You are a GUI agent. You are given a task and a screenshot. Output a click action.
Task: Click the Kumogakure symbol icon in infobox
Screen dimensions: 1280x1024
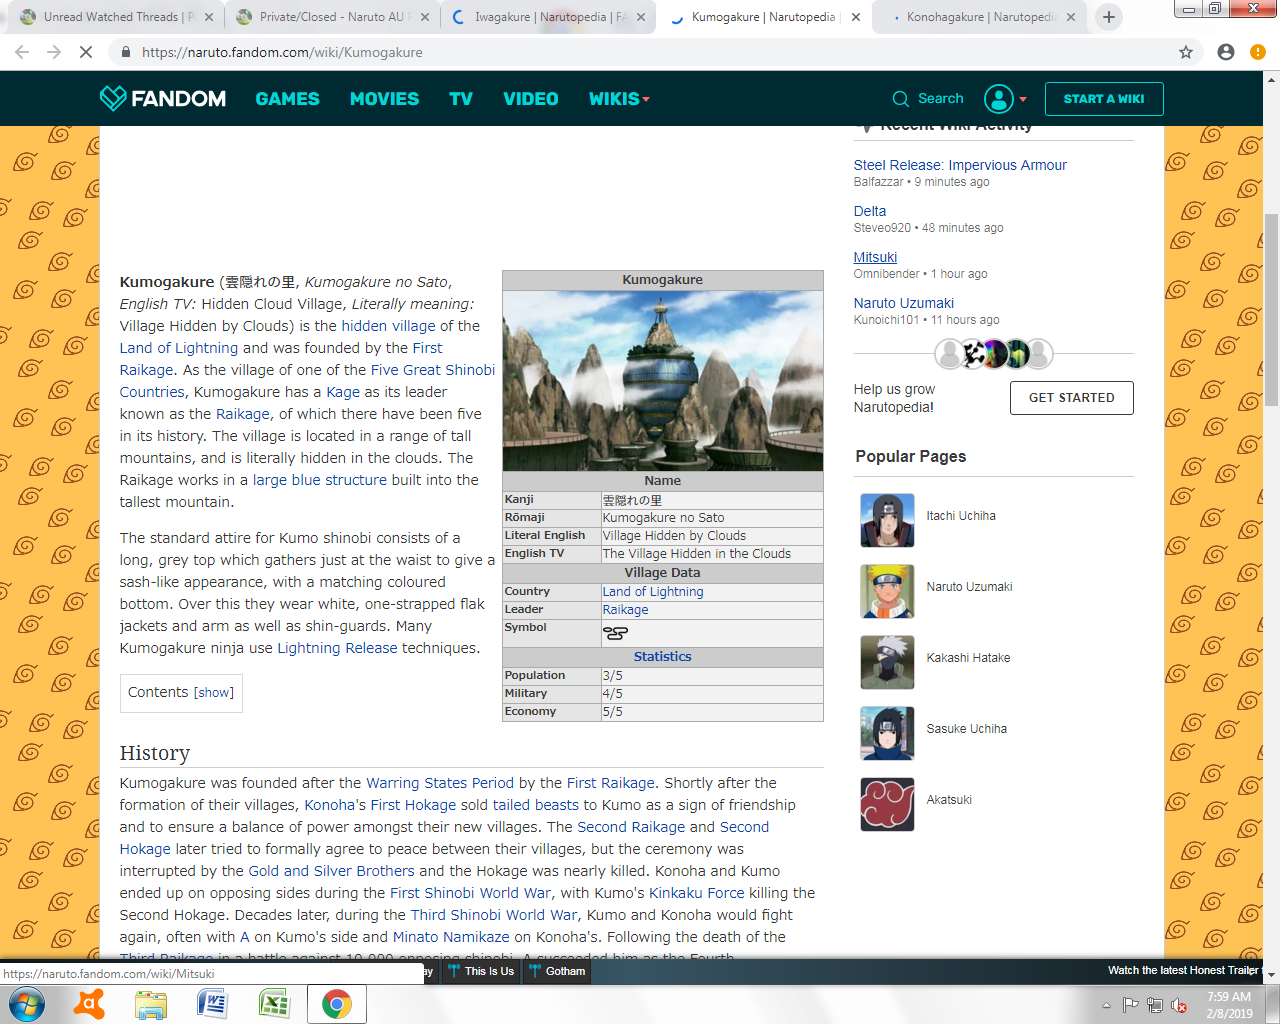[615, 633]
